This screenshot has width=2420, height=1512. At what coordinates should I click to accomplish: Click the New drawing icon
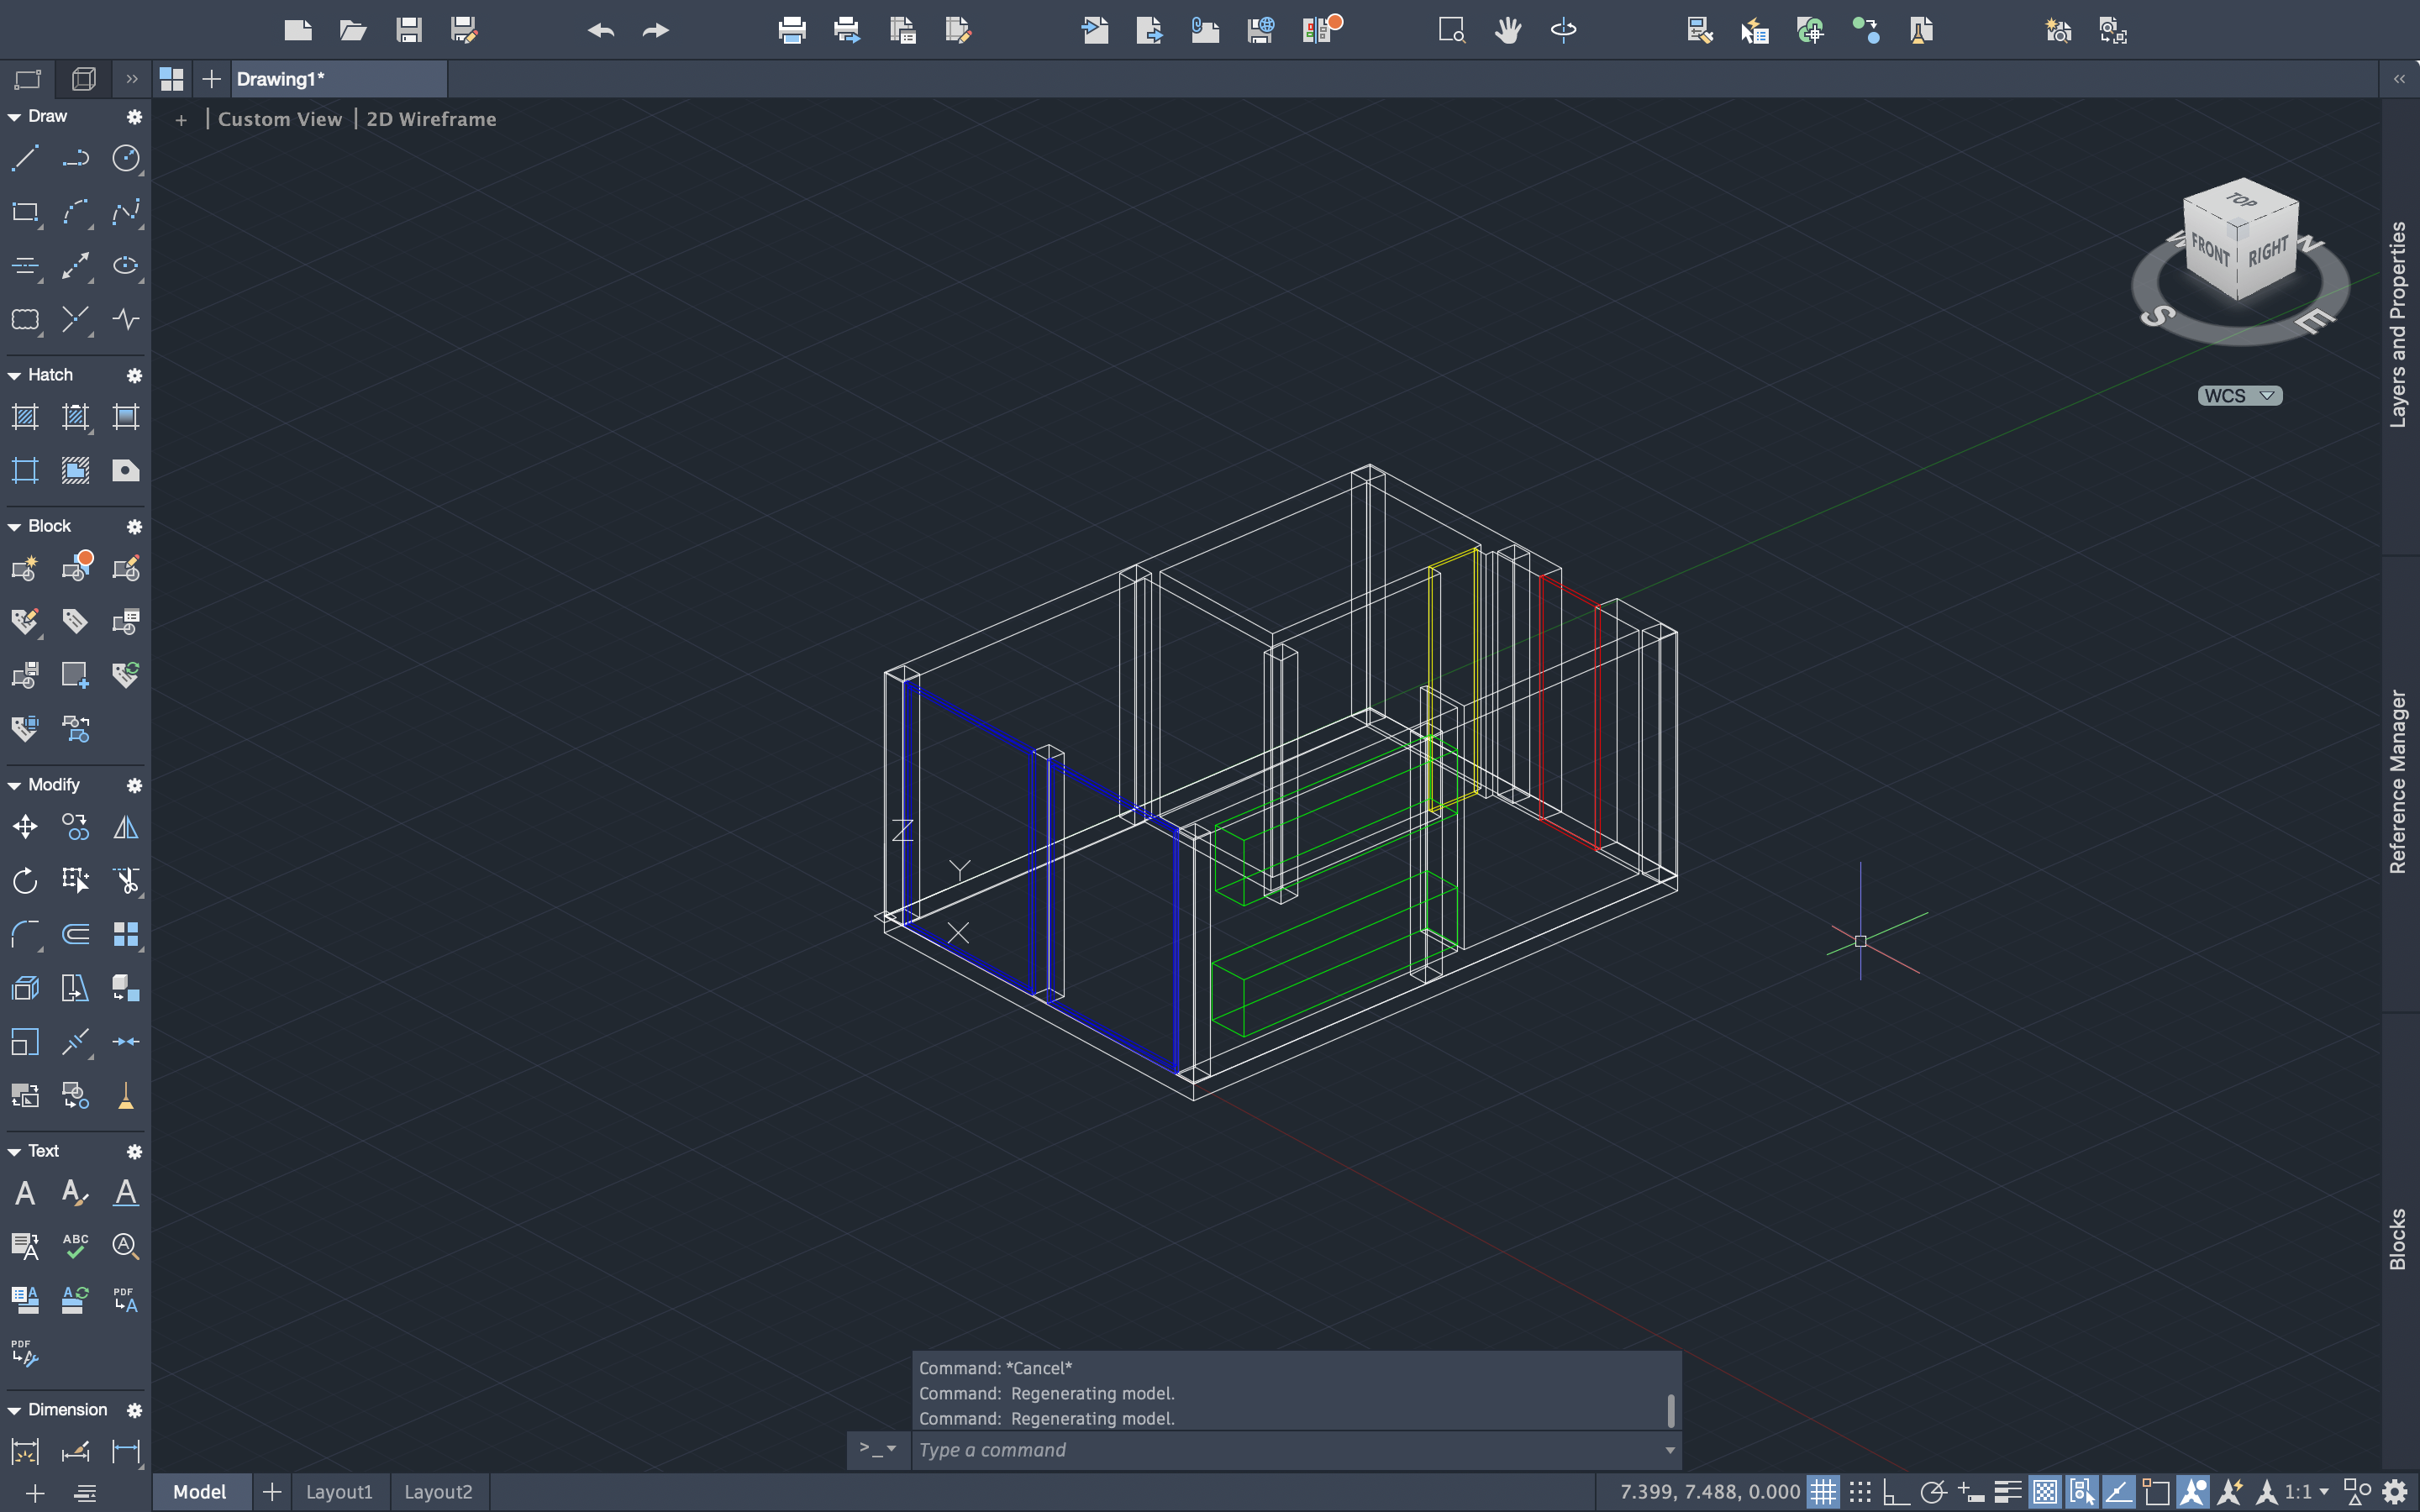point(298,30)
